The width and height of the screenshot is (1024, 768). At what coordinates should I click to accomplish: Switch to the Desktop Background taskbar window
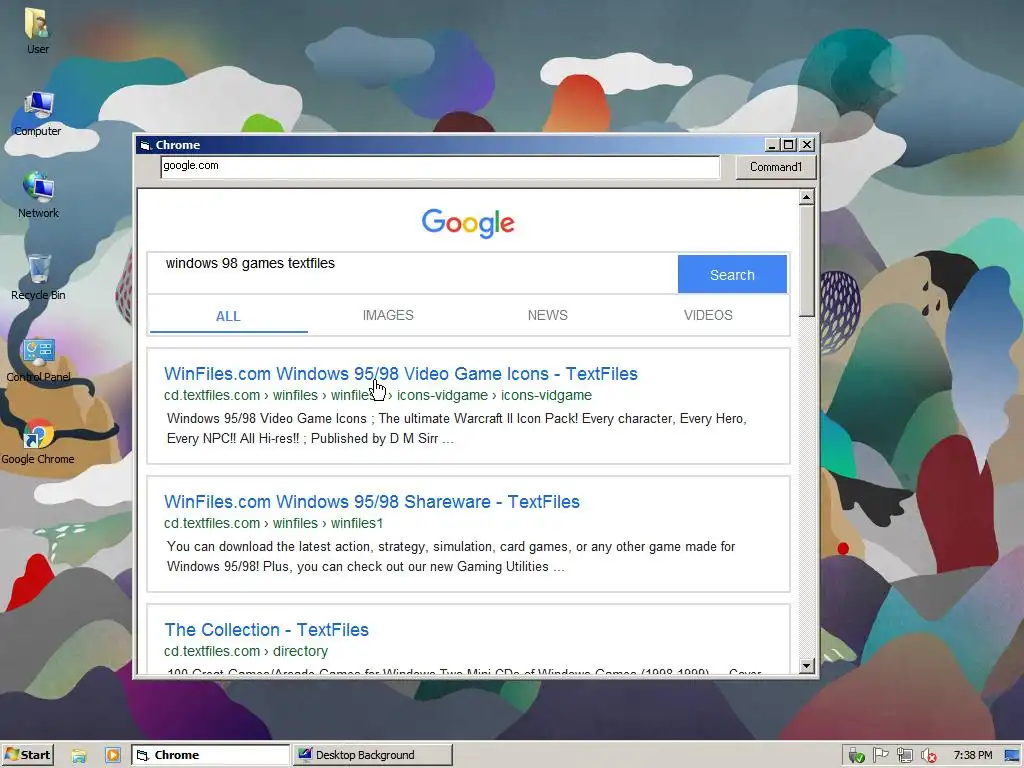coord(372,755)
